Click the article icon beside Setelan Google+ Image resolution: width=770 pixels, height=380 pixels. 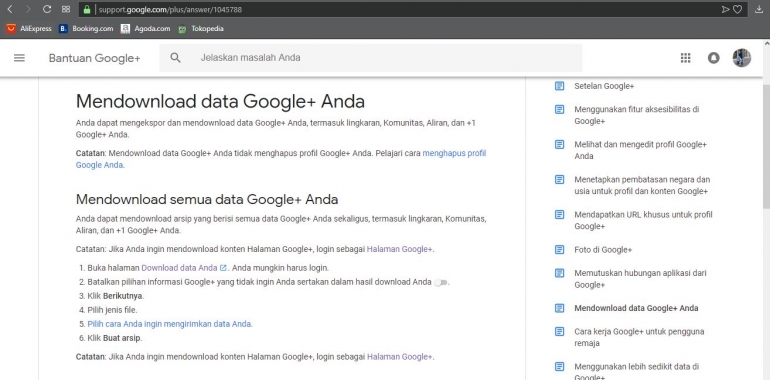click(559, 86)
